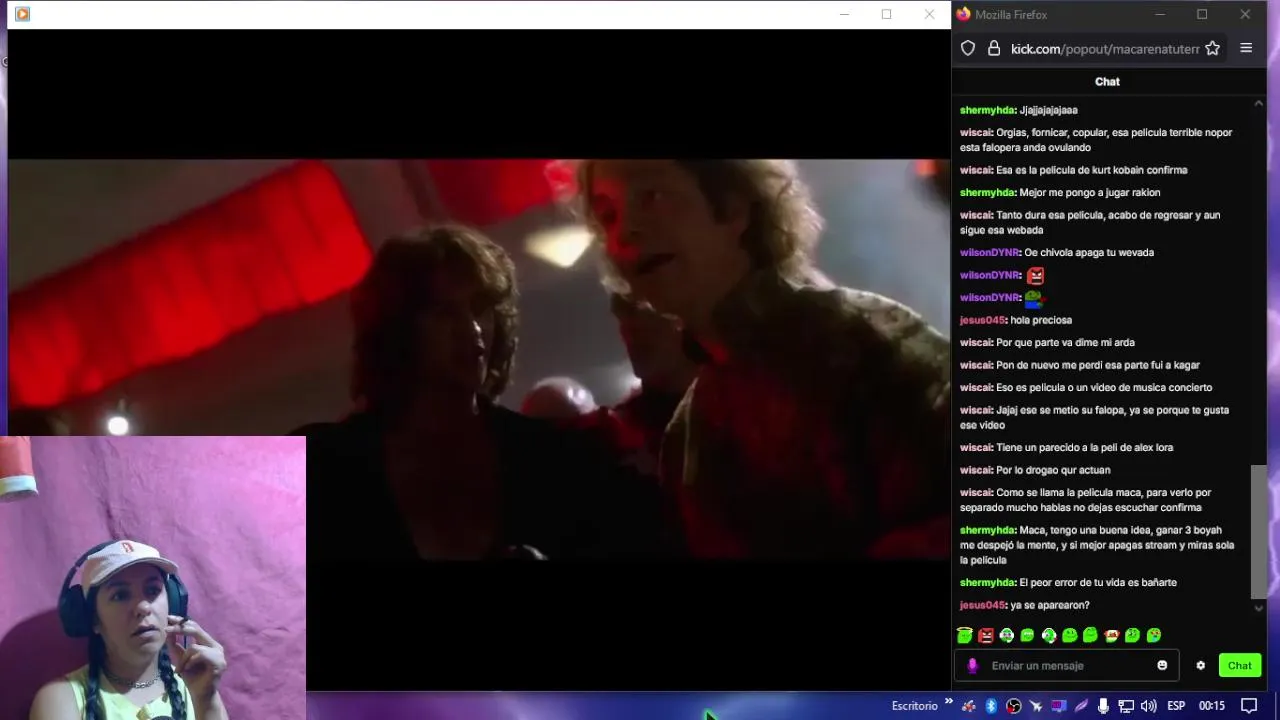Screen dimensions: 1280x720
Task: Open the emoji picker smiley in message box
Action: coord(1162,665)
